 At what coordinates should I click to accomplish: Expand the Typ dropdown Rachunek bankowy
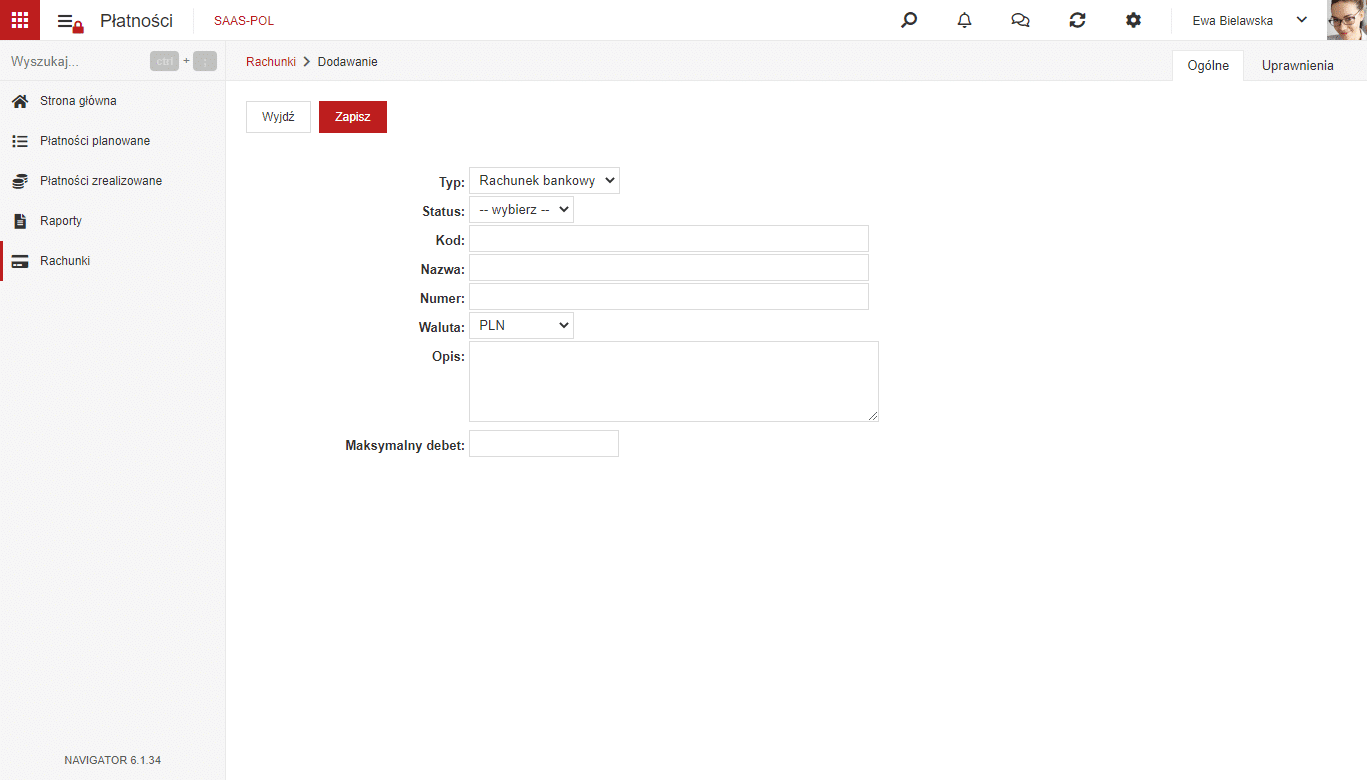click(x=544, y=181)
